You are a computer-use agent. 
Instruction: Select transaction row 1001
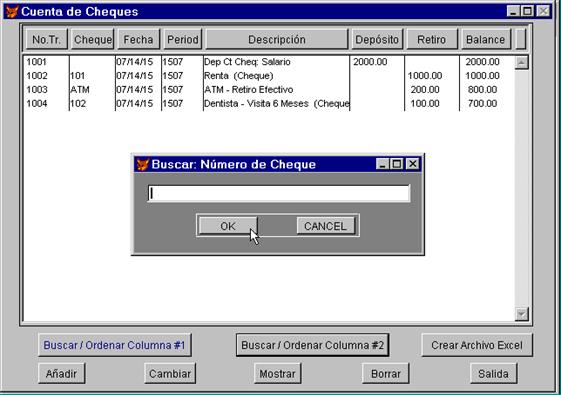point(269,62)
